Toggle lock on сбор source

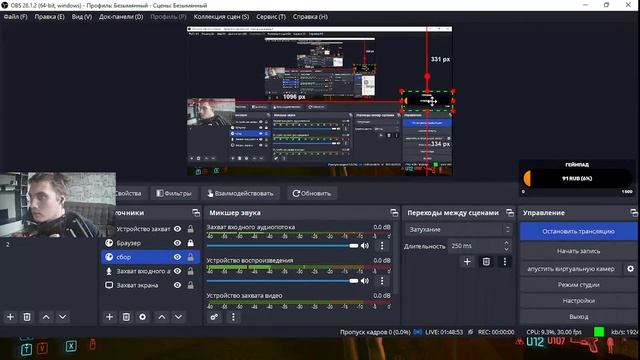click(190, 257)
